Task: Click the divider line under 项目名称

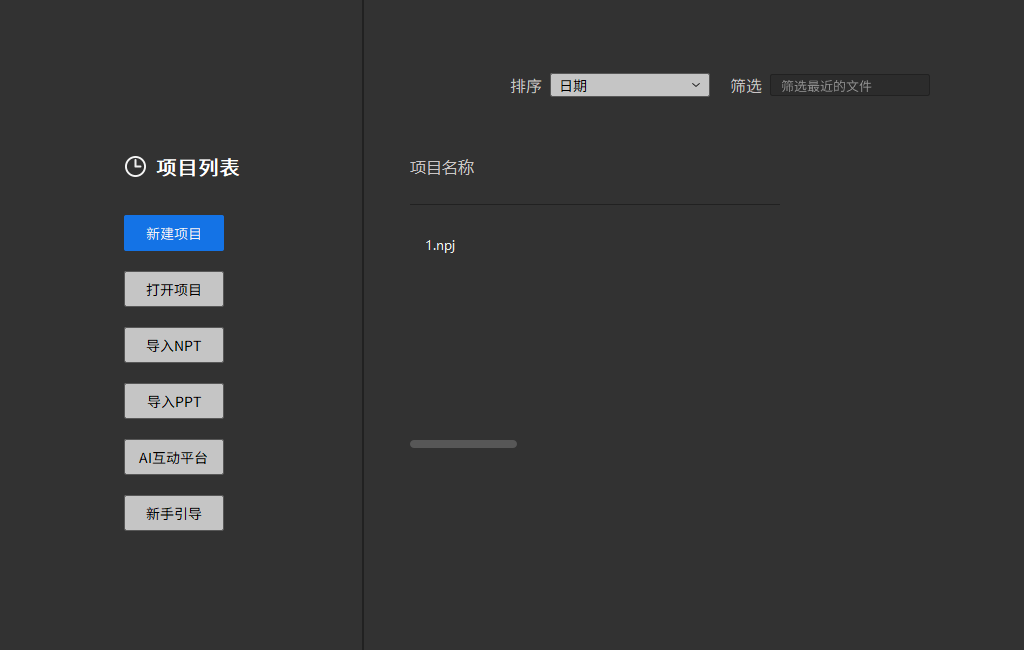Action: tap(594, 203)
